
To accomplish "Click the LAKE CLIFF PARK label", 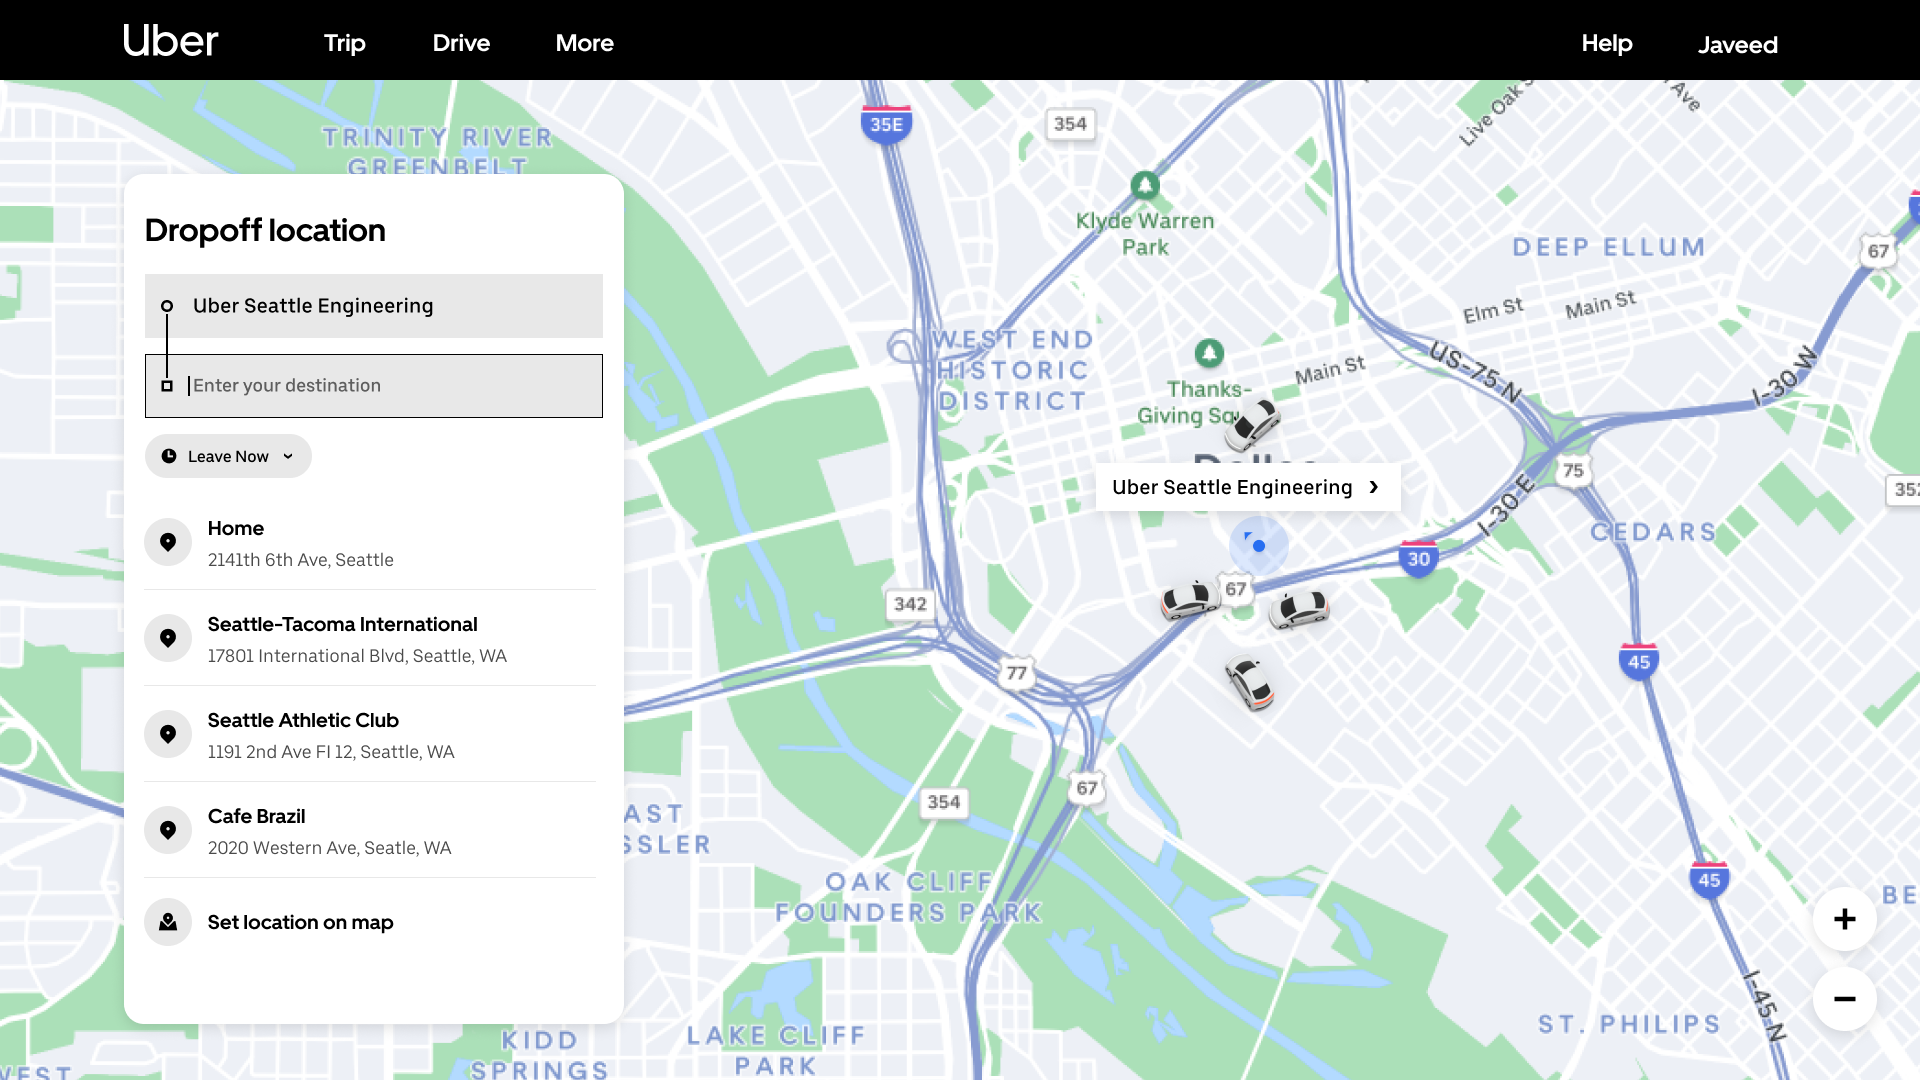I will point(776,1050).
